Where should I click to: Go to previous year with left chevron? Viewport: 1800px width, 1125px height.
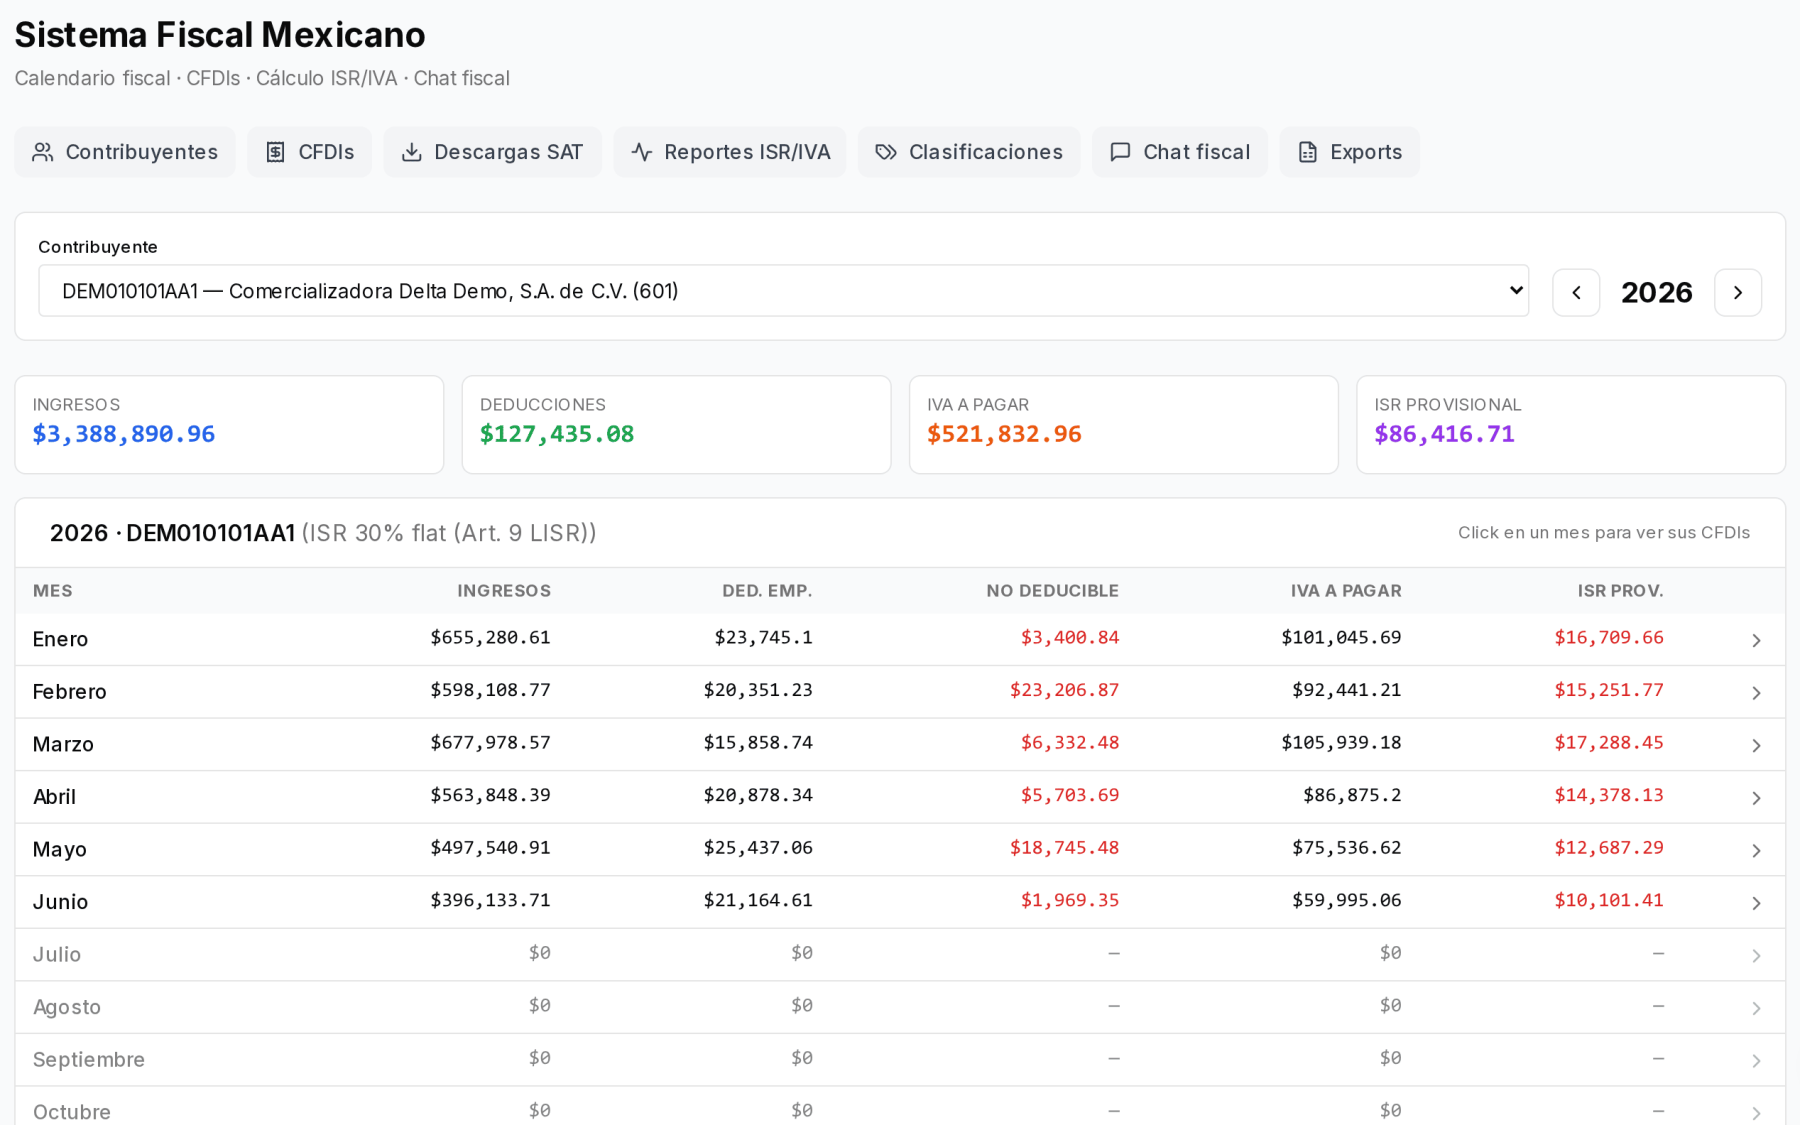[x=1576, y=292]
